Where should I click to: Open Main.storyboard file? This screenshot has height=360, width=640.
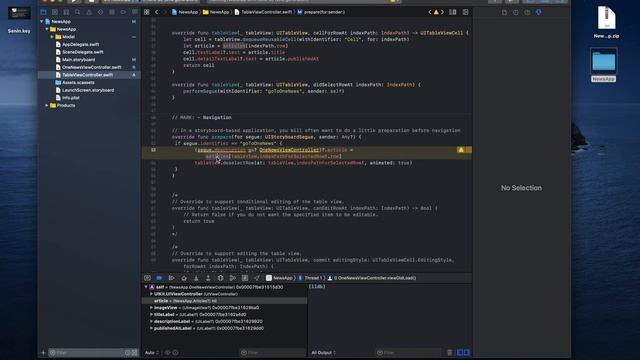click(x=79, y=60)
